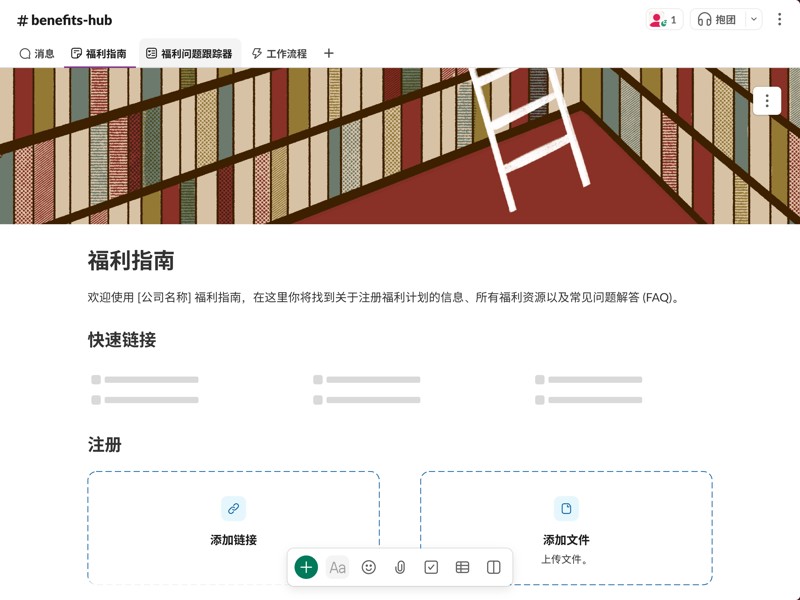Open the channel three-dot menu

pos(782,19)
